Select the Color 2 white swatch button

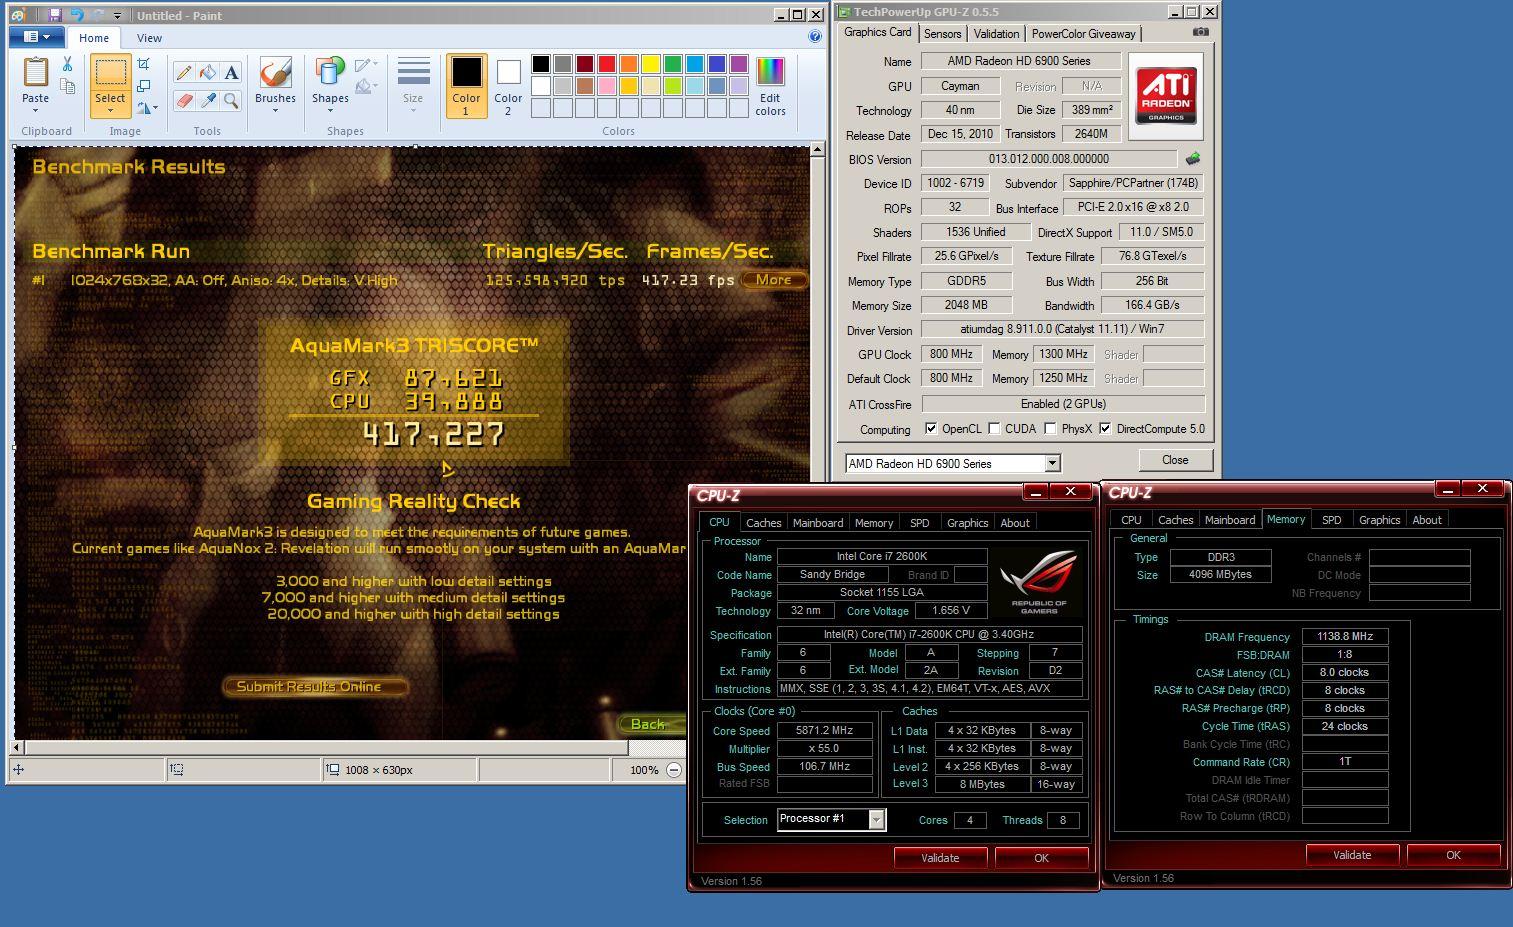coord(508,86)
